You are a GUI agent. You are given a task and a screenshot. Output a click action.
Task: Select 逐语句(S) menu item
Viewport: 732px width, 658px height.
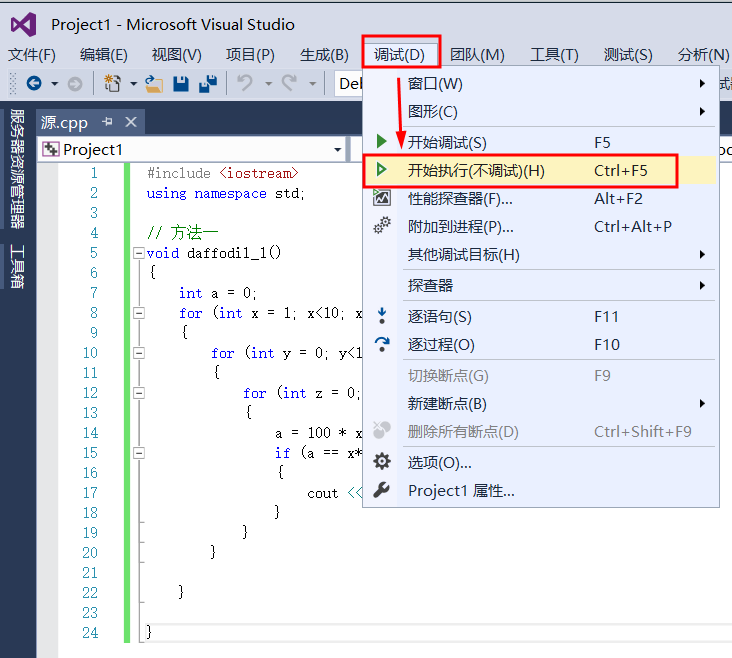coord(540,317)
